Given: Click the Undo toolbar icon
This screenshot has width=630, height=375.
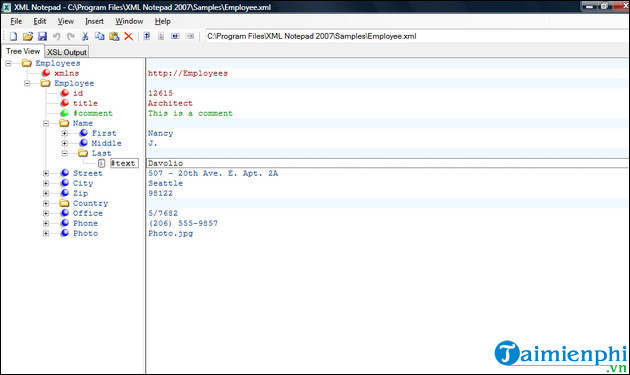Looking at the screenshot, I should 57,36.
